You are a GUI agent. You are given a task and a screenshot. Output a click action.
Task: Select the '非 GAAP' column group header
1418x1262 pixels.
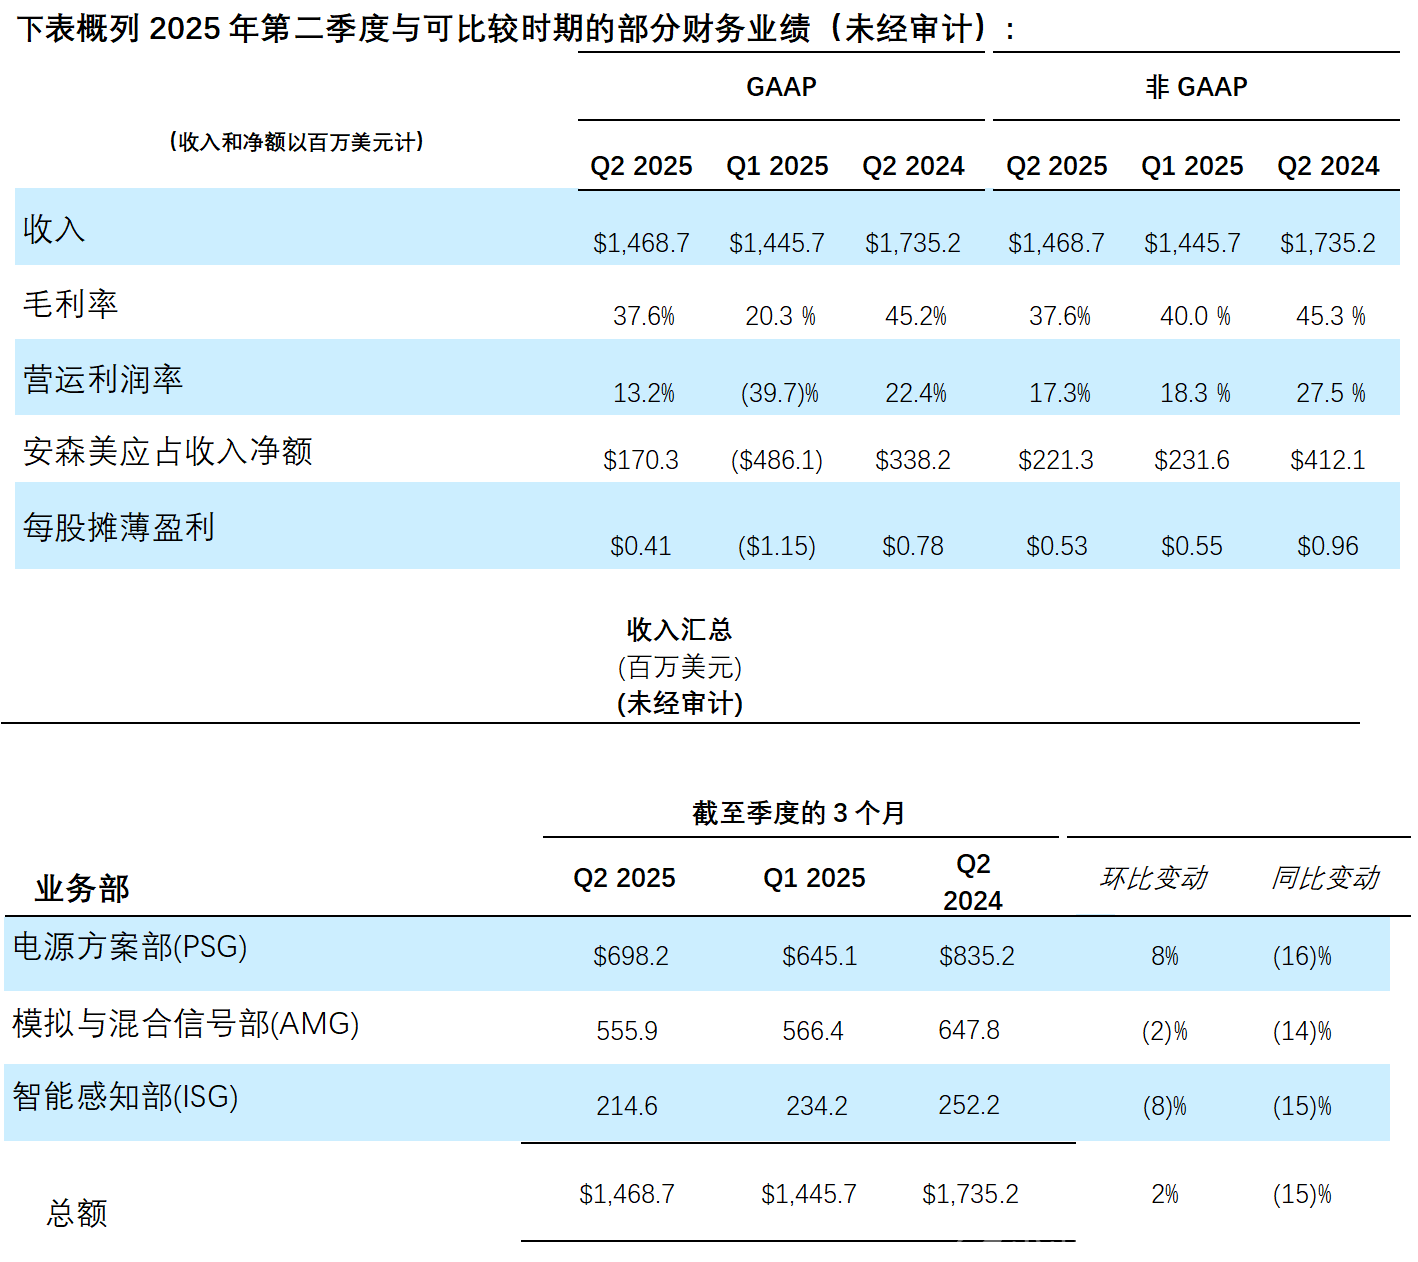[1196, 87]
